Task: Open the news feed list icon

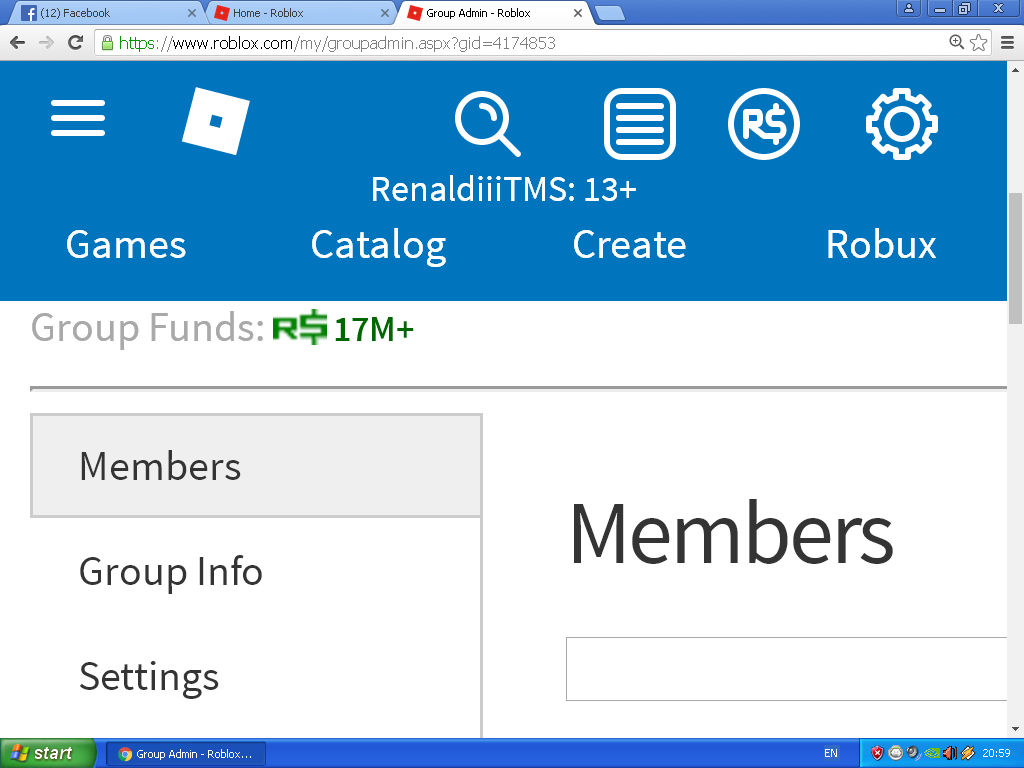Action: click(640, 124)
